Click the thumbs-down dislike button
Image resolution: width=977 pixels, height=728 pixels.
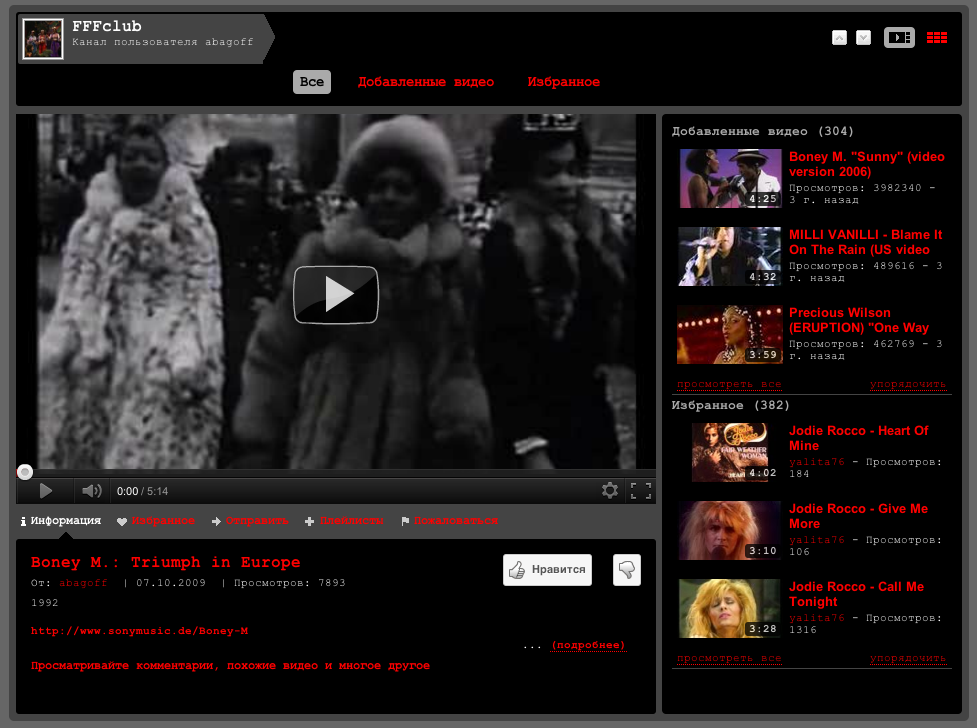(x=627, y=570)
